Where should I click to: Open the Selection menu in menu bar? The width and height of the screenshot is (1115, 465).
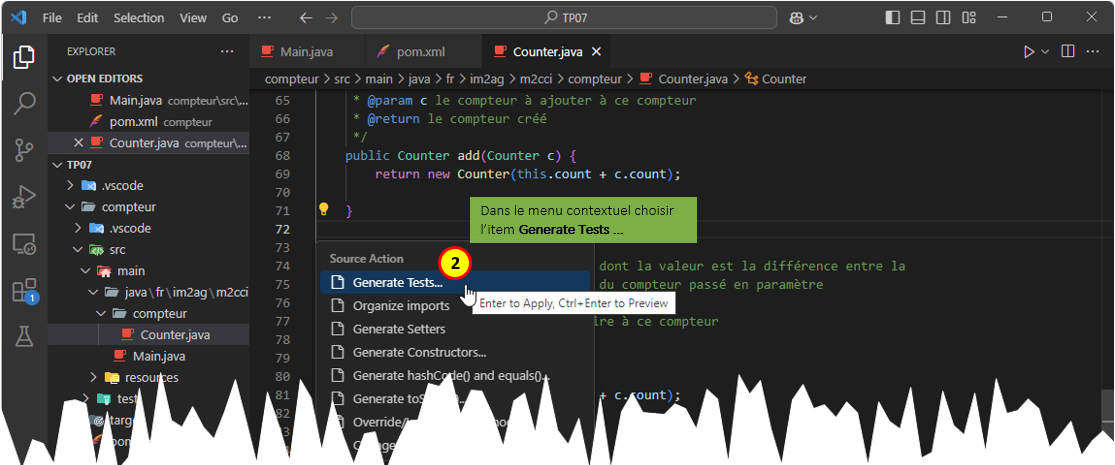(x=138, y=18)
